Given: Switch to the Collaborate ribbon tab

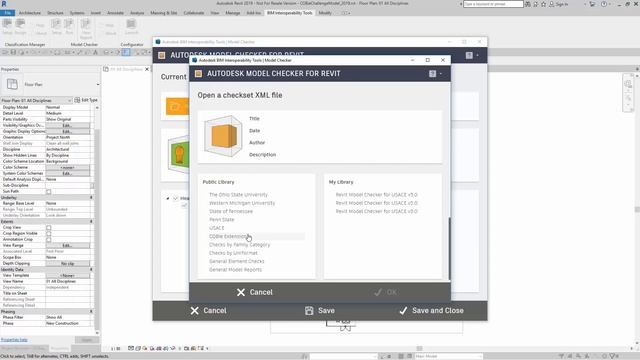Looking at the screenshot, I should (193, 13).
